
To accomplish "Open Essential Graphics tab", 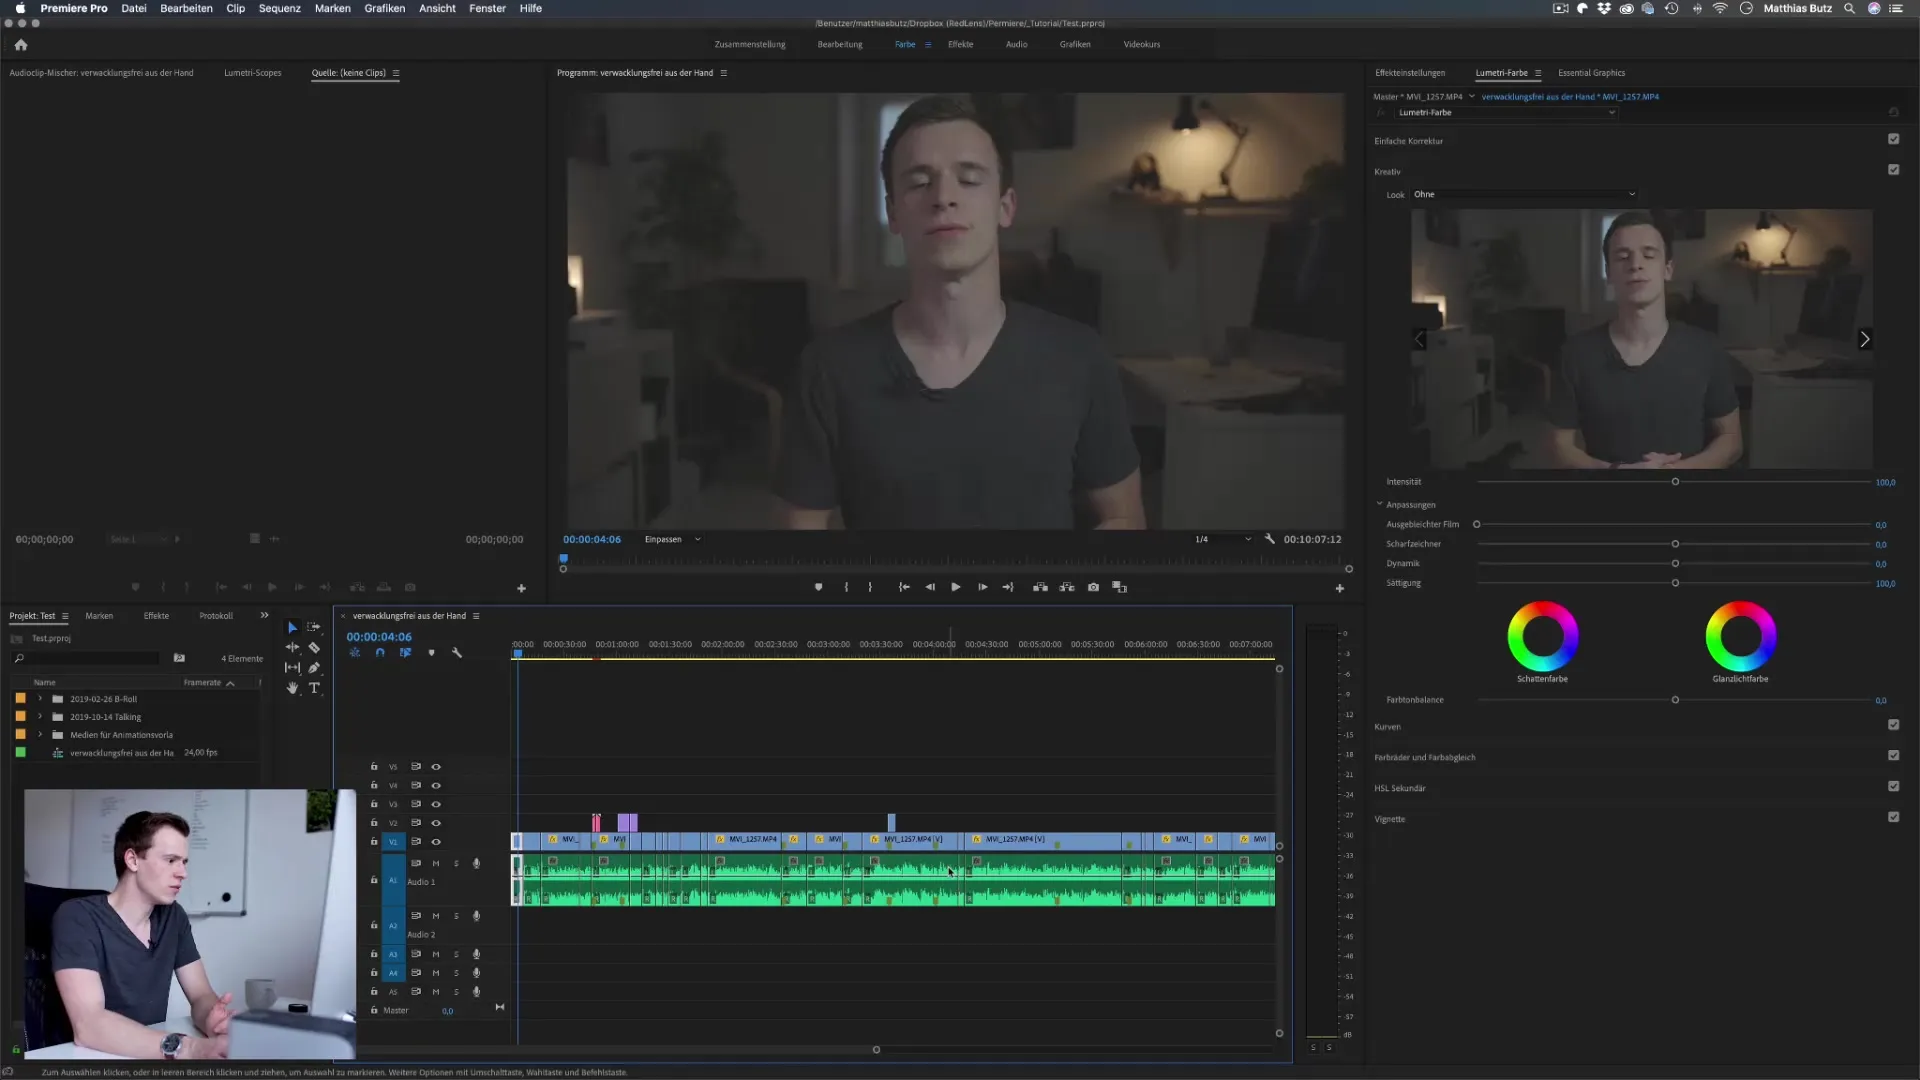I will [x=1591, y=73].
